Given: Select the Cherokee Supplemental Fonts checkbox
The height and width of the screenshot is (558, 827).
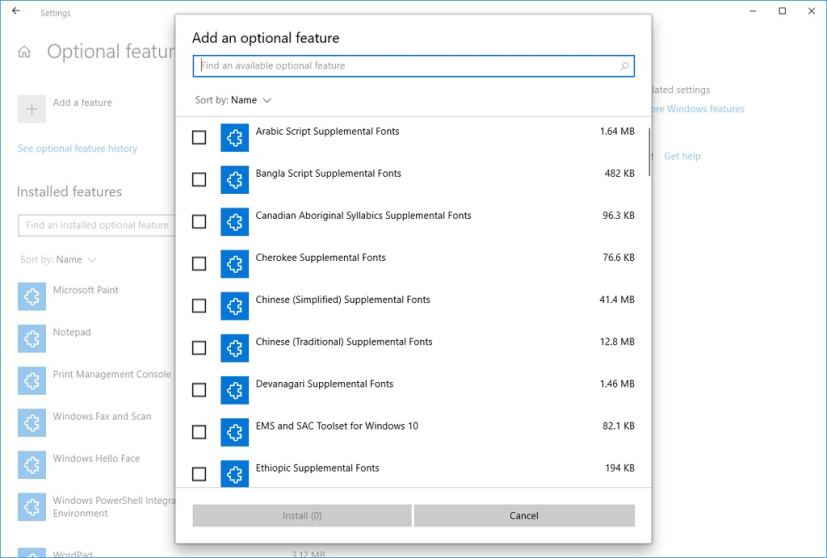Looking at the screenshot, I should [199, 264].
